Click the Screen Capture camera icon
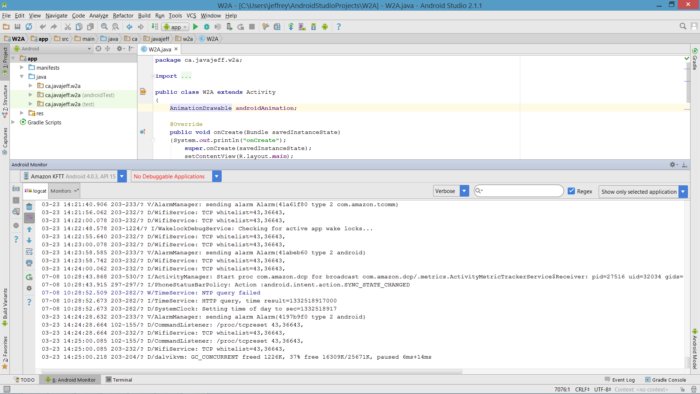Screen dimensions: 700x394 click(x=16, y=189)
